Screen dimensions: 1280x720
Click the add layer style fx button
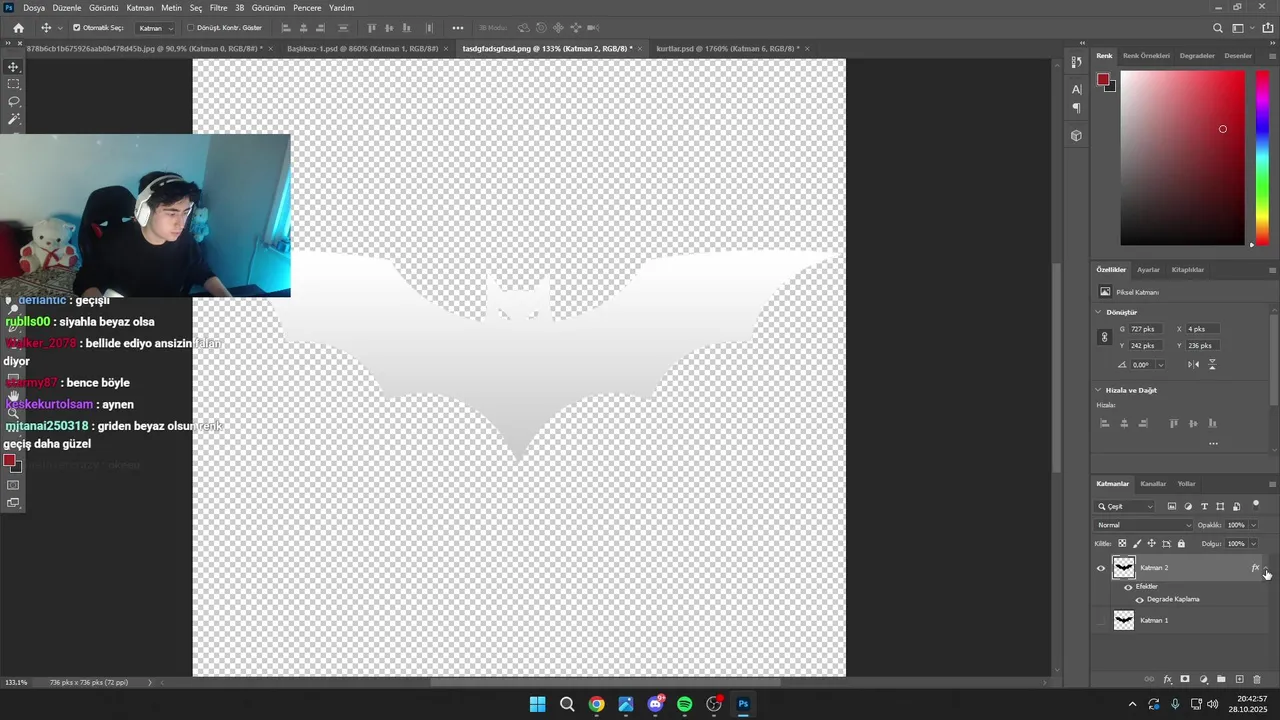[1167, 680]
